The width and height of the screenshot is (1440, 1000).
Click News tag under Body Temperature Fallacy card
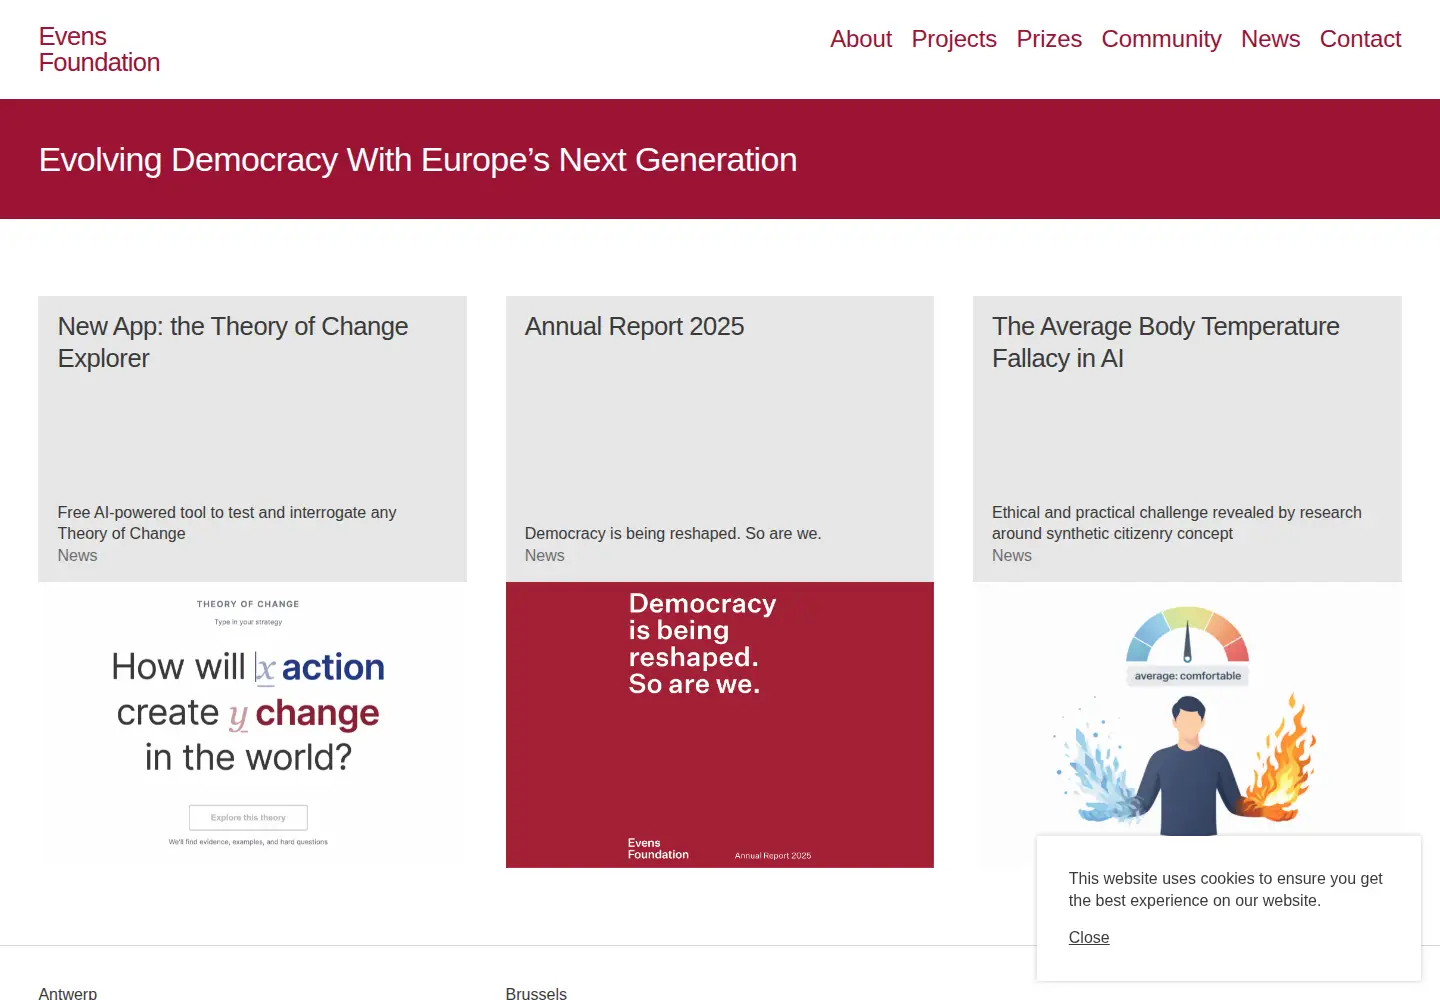point(1011,555)
